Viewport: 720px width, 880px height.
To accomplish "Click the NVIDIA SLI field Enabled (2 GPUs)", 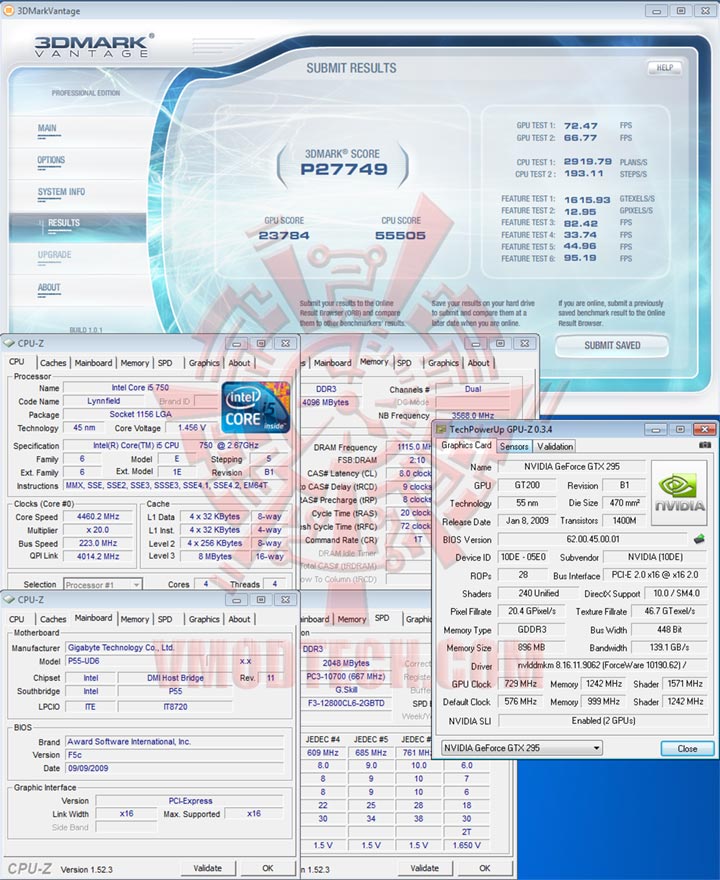I will coord(603,721).
